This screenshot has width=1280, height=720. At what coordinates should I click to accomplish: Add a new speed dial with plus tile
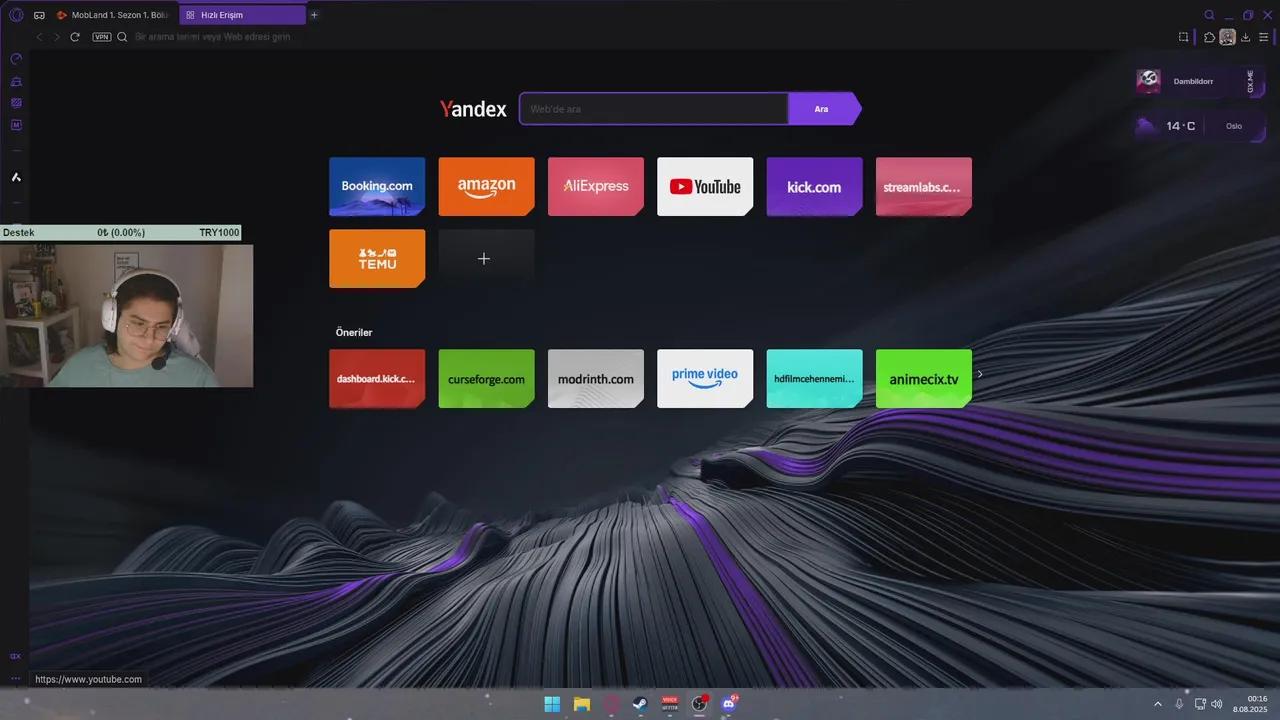coord(486,258)
